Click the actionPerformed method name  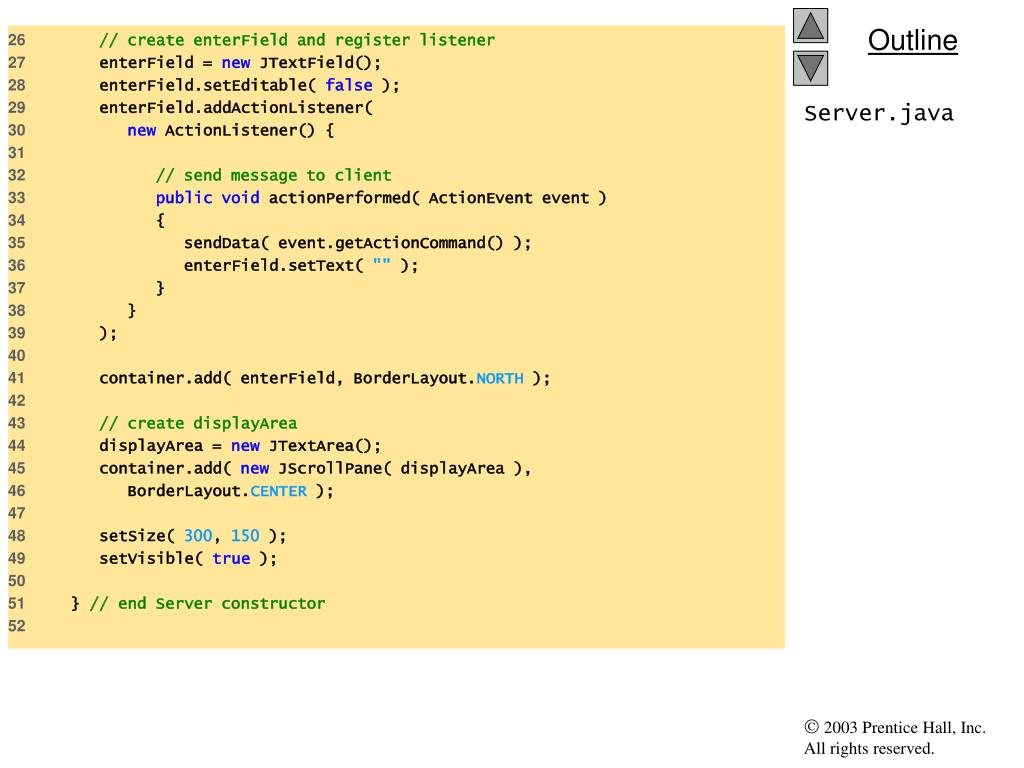[339, 198]
